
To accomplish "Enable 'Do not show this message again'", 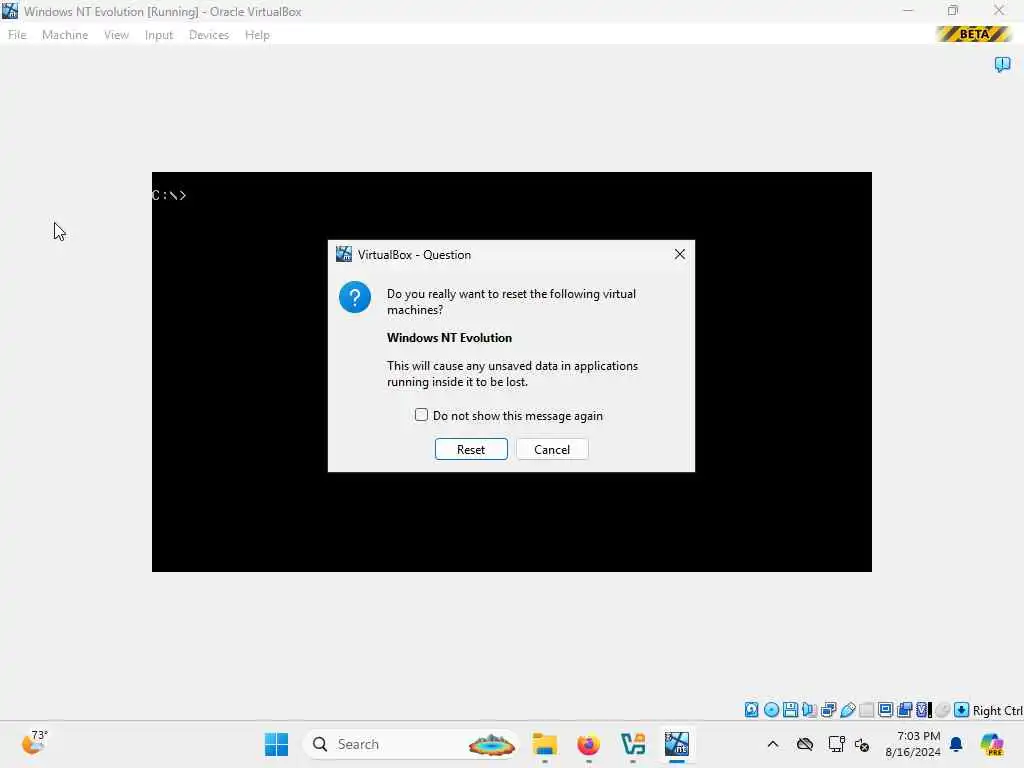I will click(421, 415).
